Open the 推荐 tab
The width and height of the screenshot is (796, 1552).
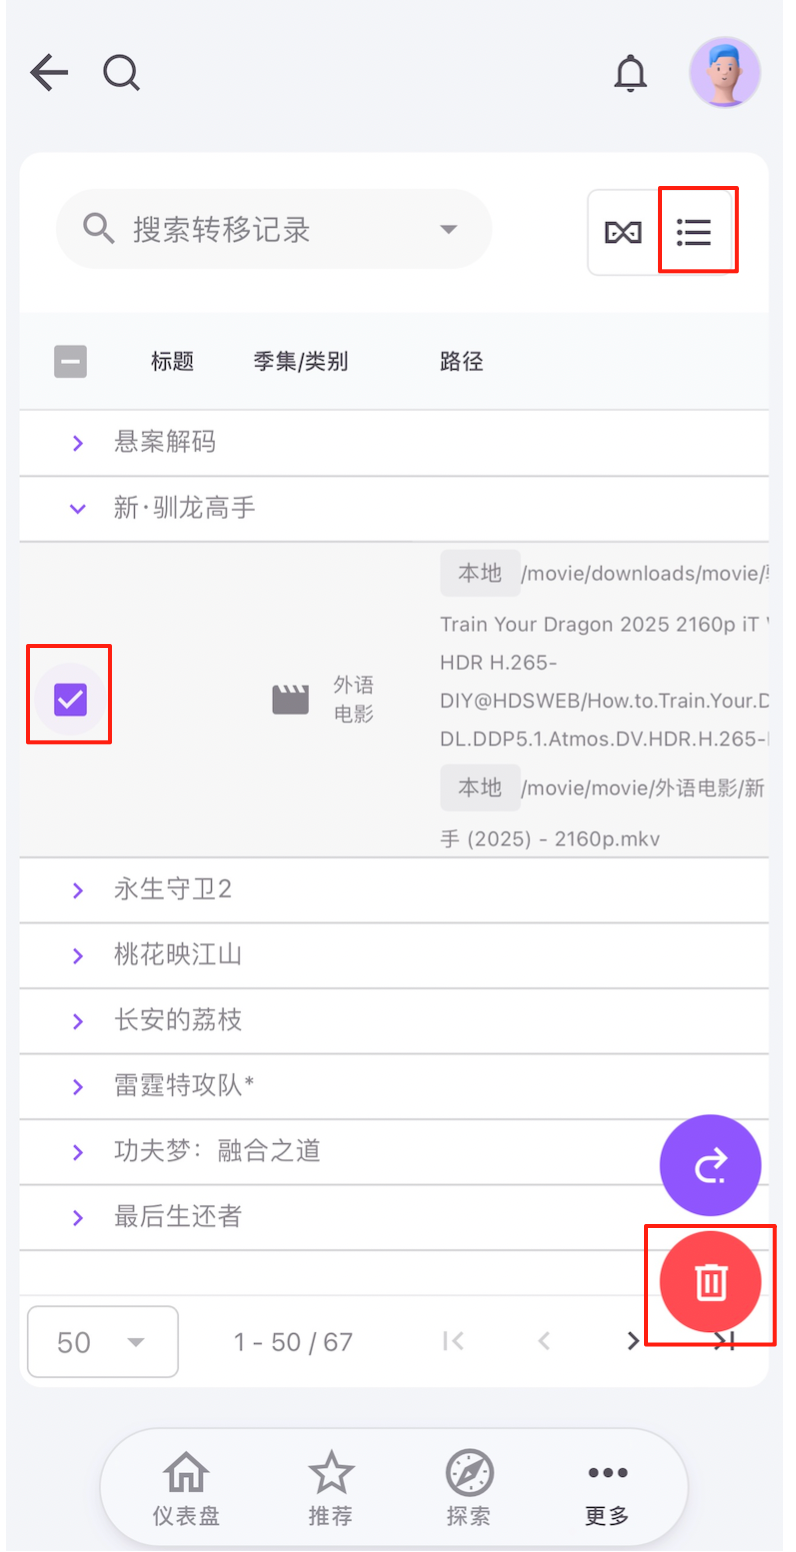tap(330, 1487)
